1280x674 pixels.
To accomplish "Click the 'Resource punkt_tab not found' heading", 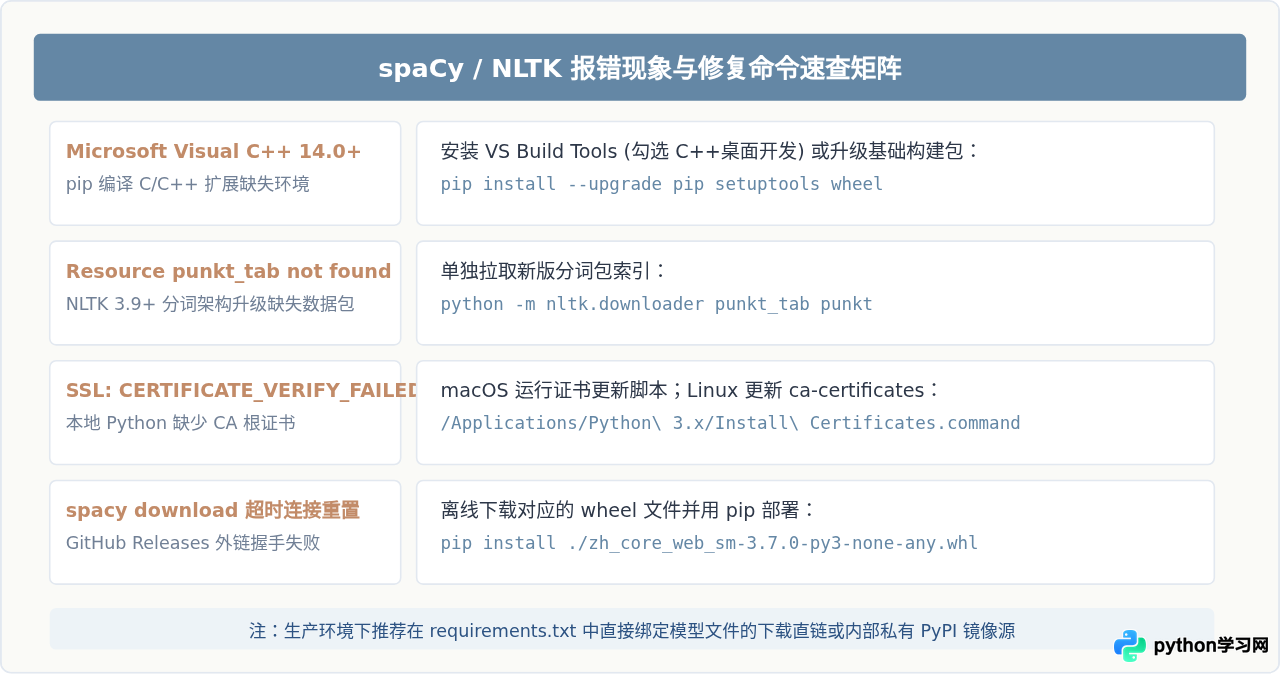I will click(x=229, y=271).
